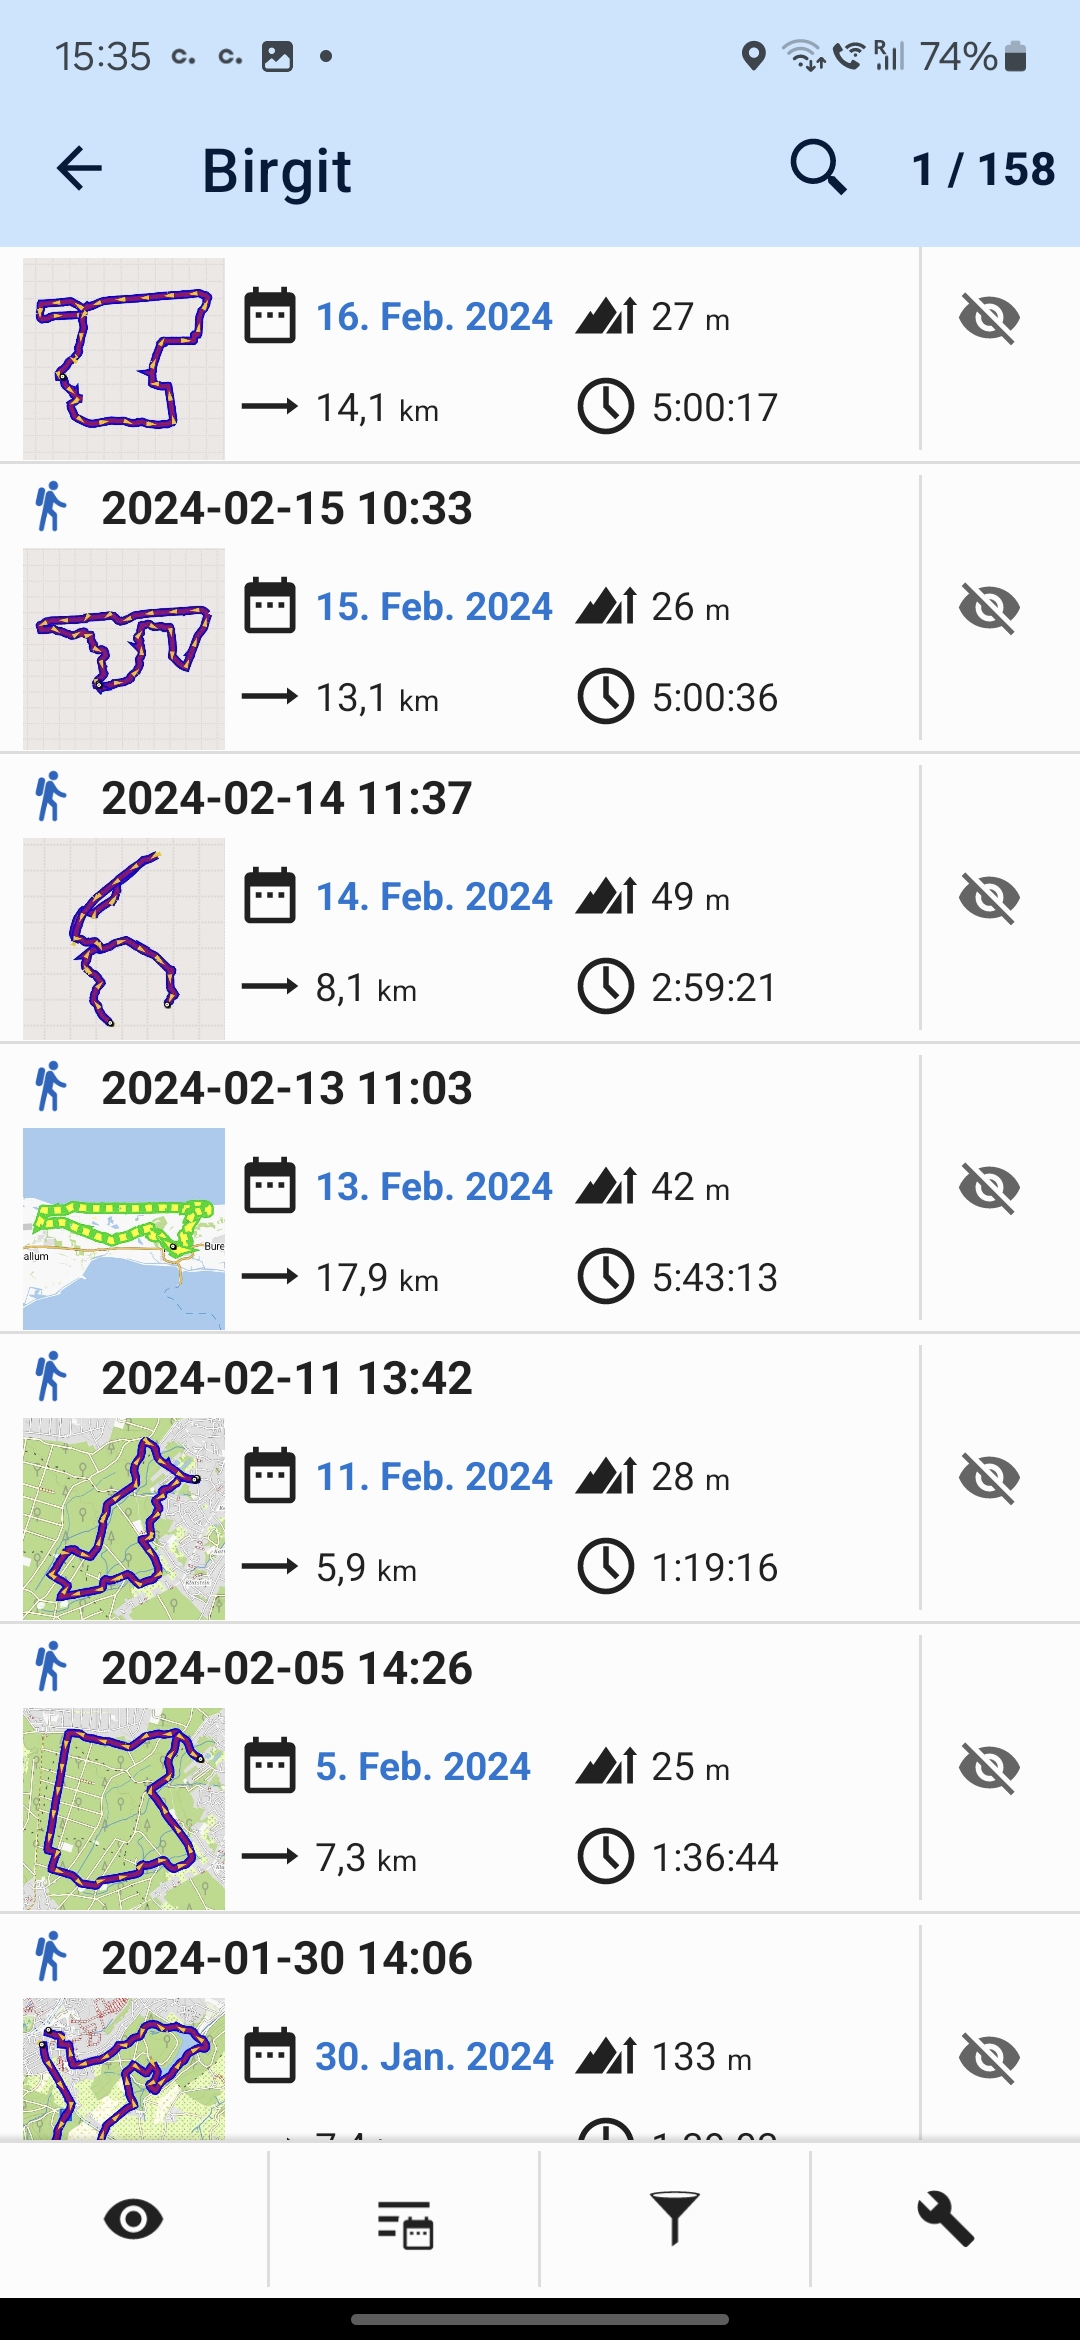Toggle visibility of 30. Jan. 2024 track

point(989,2058)
